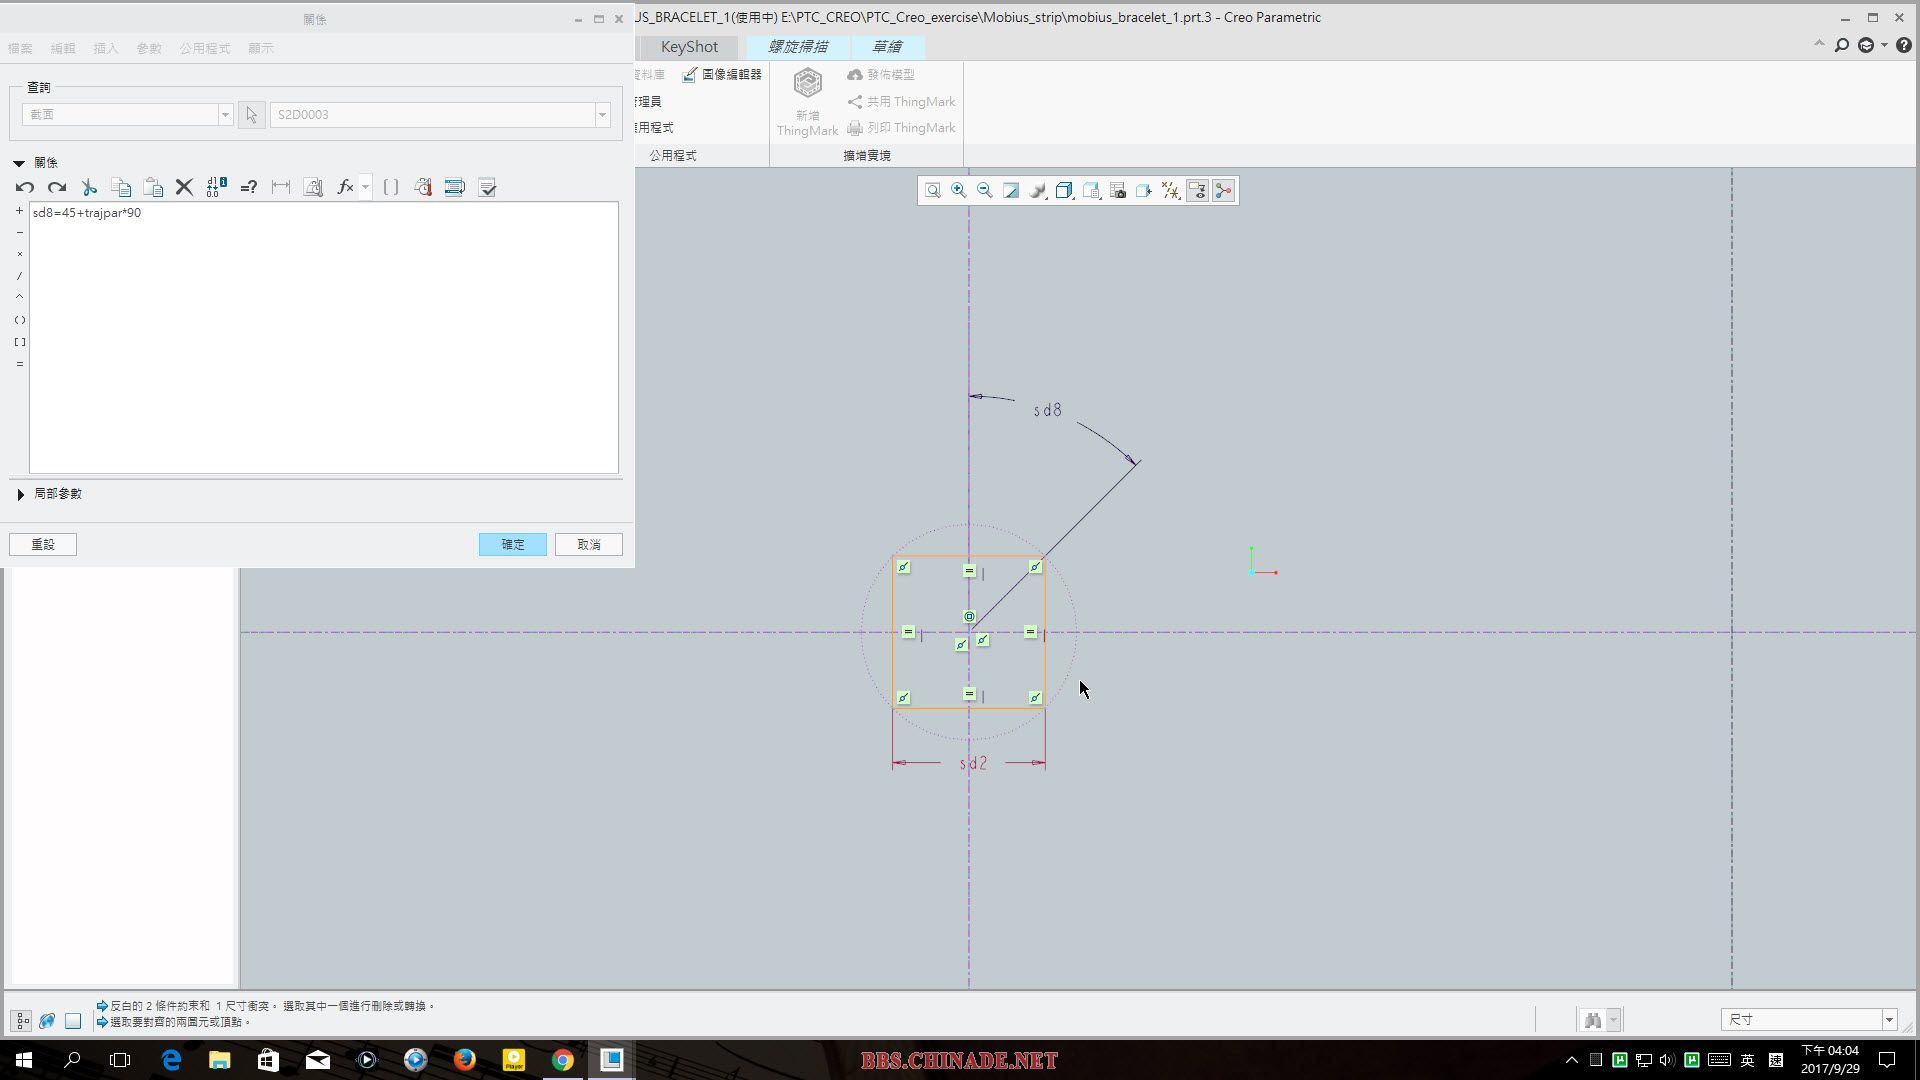The width and height of the screenshot is (1920, 1080).
Task: Zoom out with graphics toolbar magnifier
Action: point(984,191)
